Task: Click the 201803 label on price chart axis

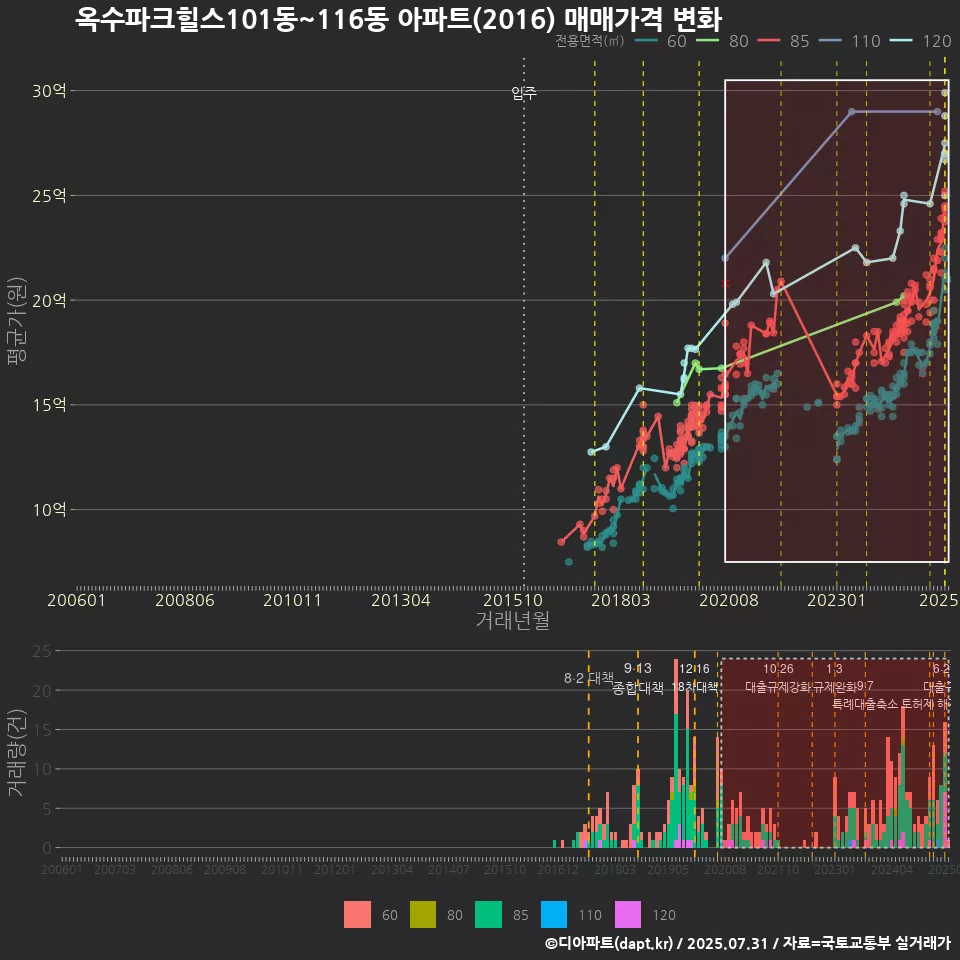Action: click(x=620, y=600)
